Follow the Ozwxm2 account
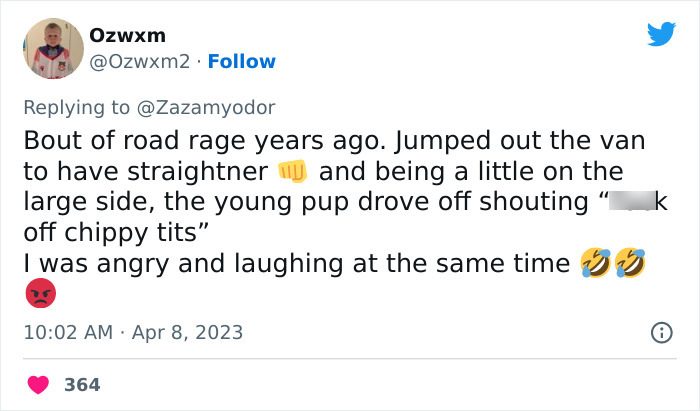This screenshot has width=700, height=411. click(x=243, y=62)
